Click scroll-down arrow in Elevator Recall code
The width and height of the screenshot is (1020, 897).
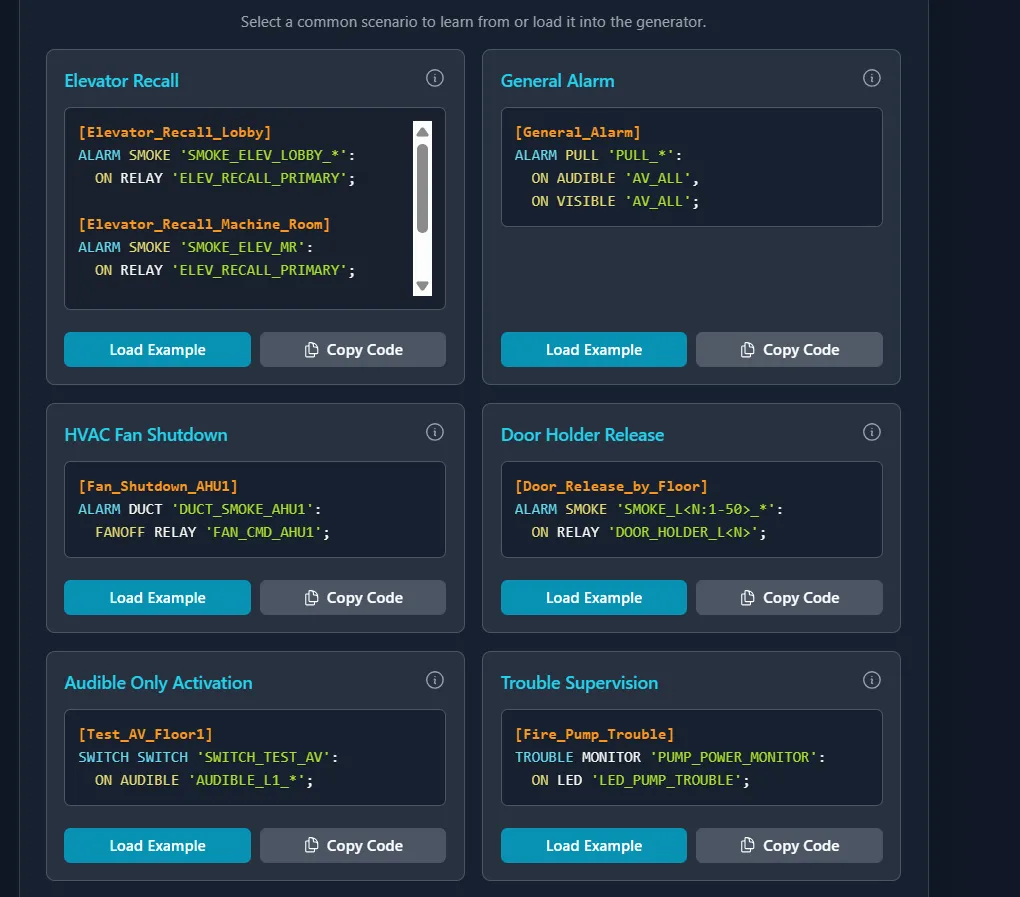[422, 286]
